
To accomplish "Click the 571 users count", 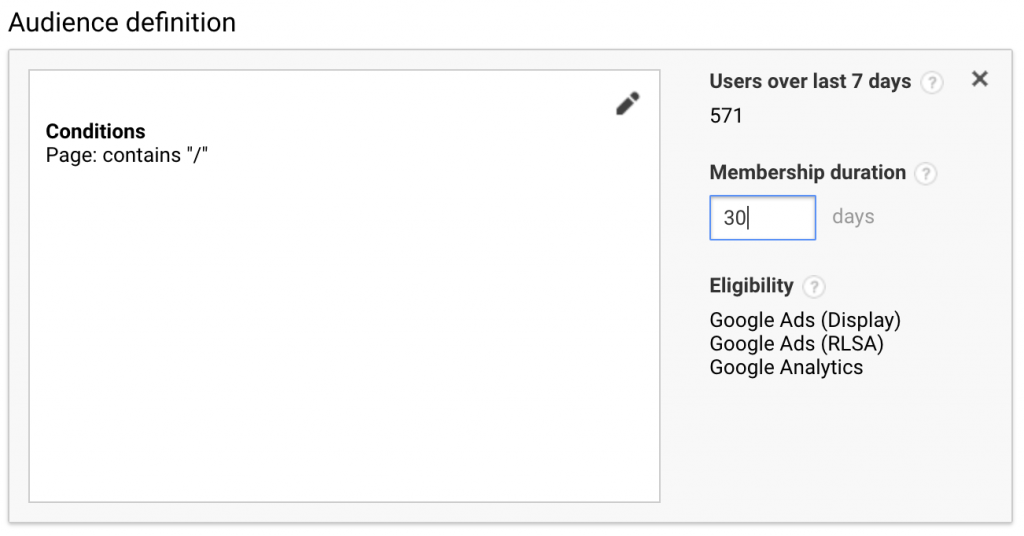I will [726, 116].
